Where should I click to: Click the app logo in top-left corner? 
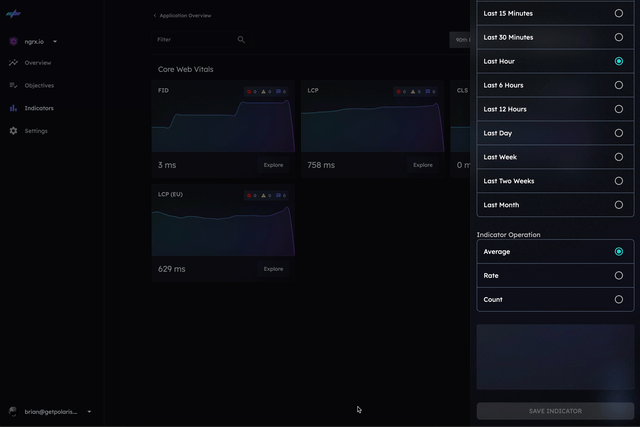pyautogui.click(x=12, y=15)
